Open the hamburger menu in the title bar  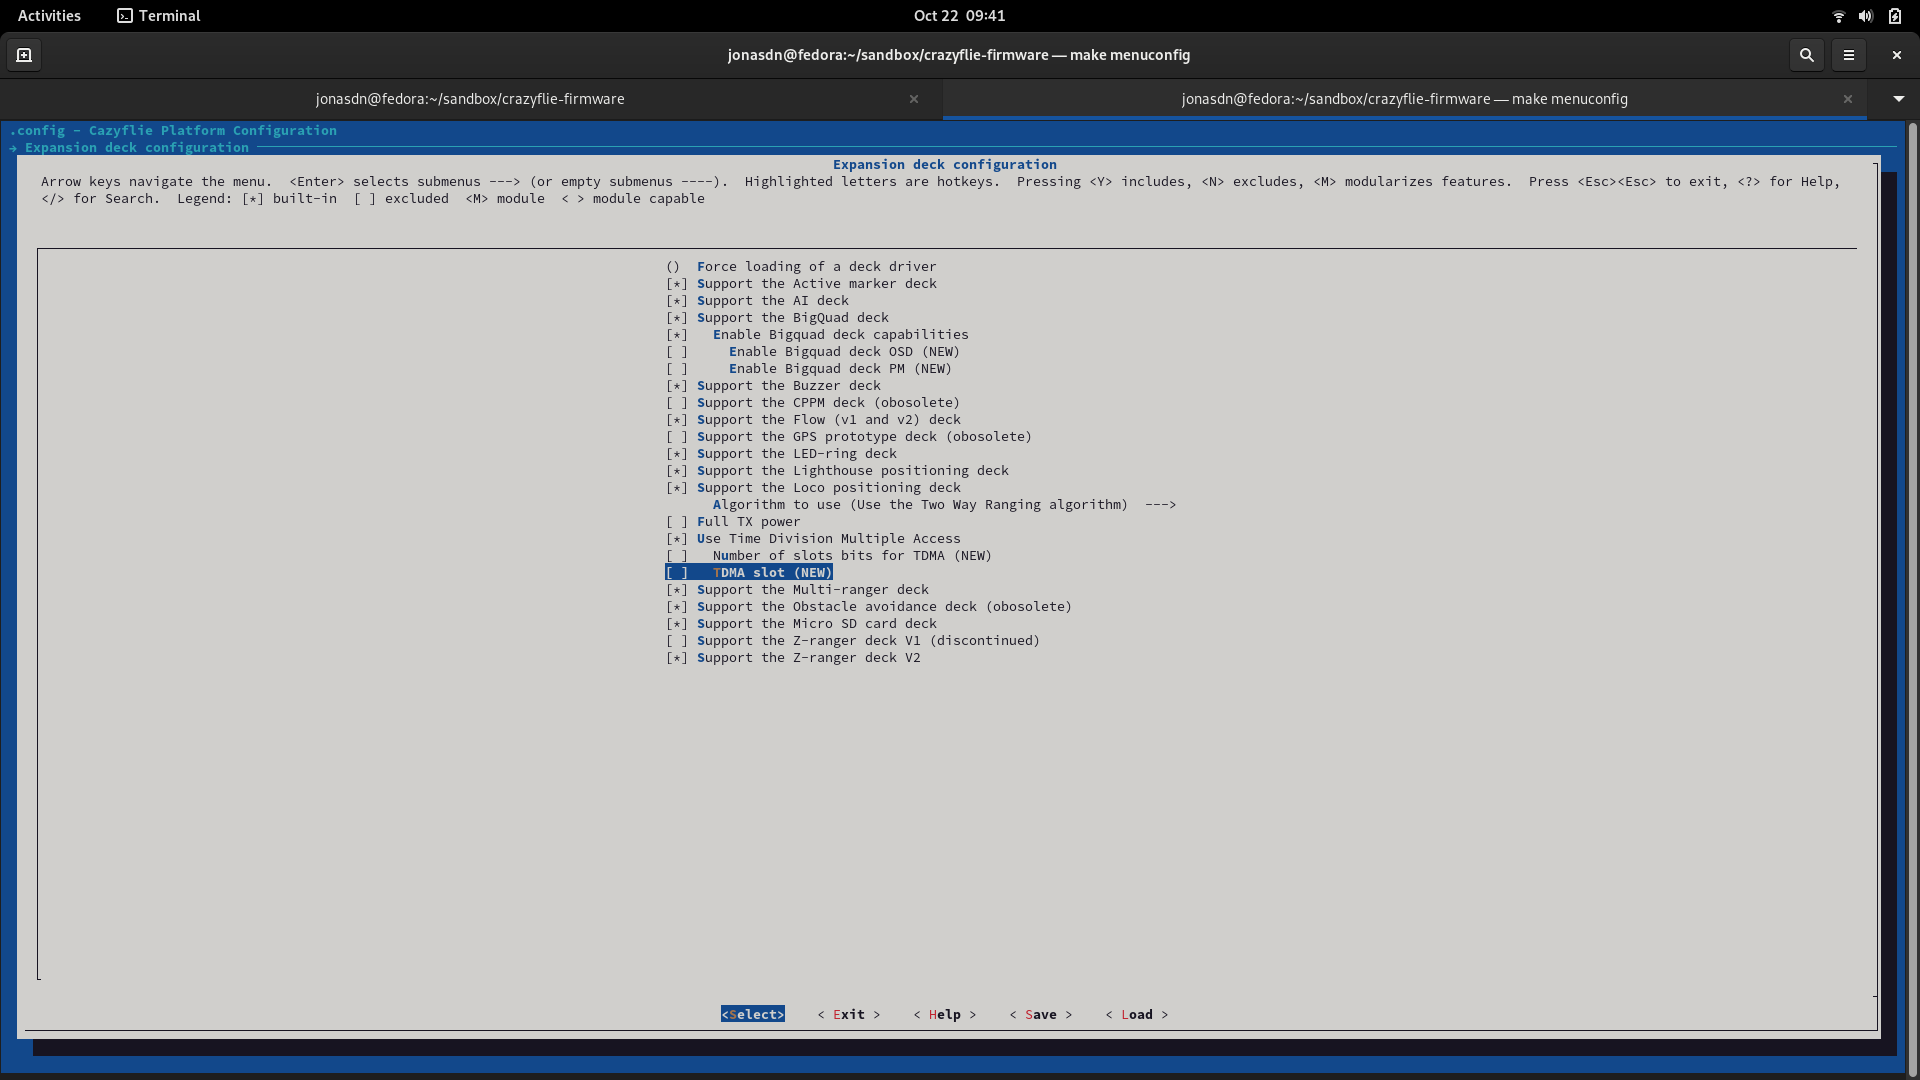[x=1849, y=55]
